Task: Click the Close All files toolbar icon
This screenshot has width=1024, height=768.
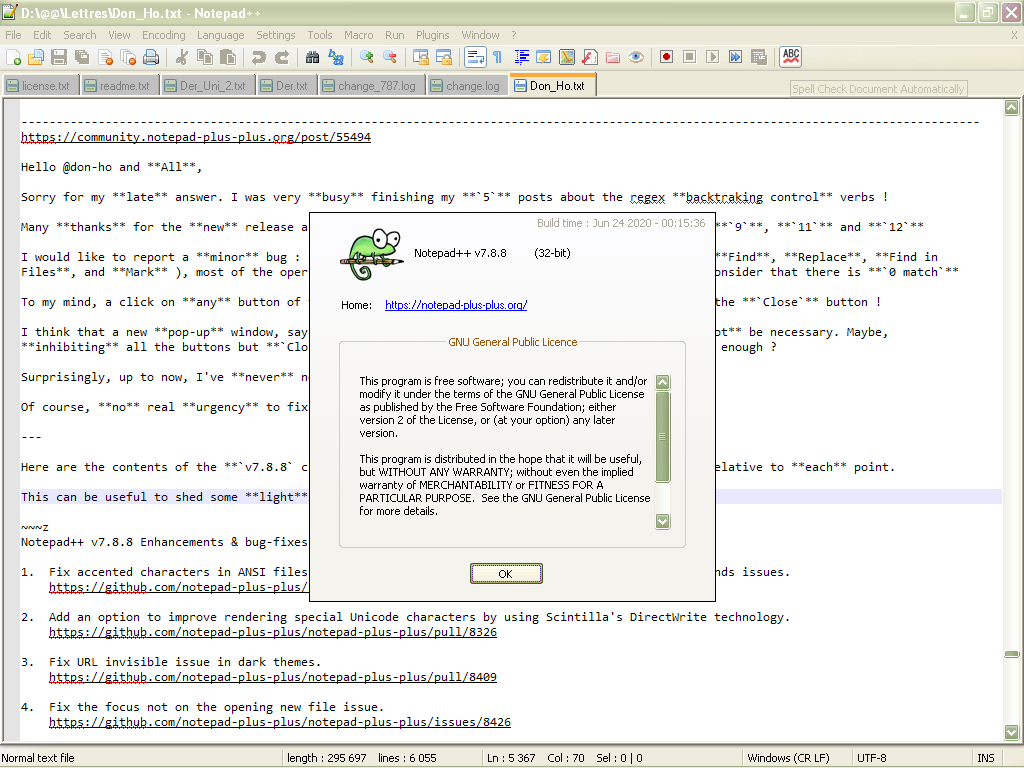Action: point(128,57)
